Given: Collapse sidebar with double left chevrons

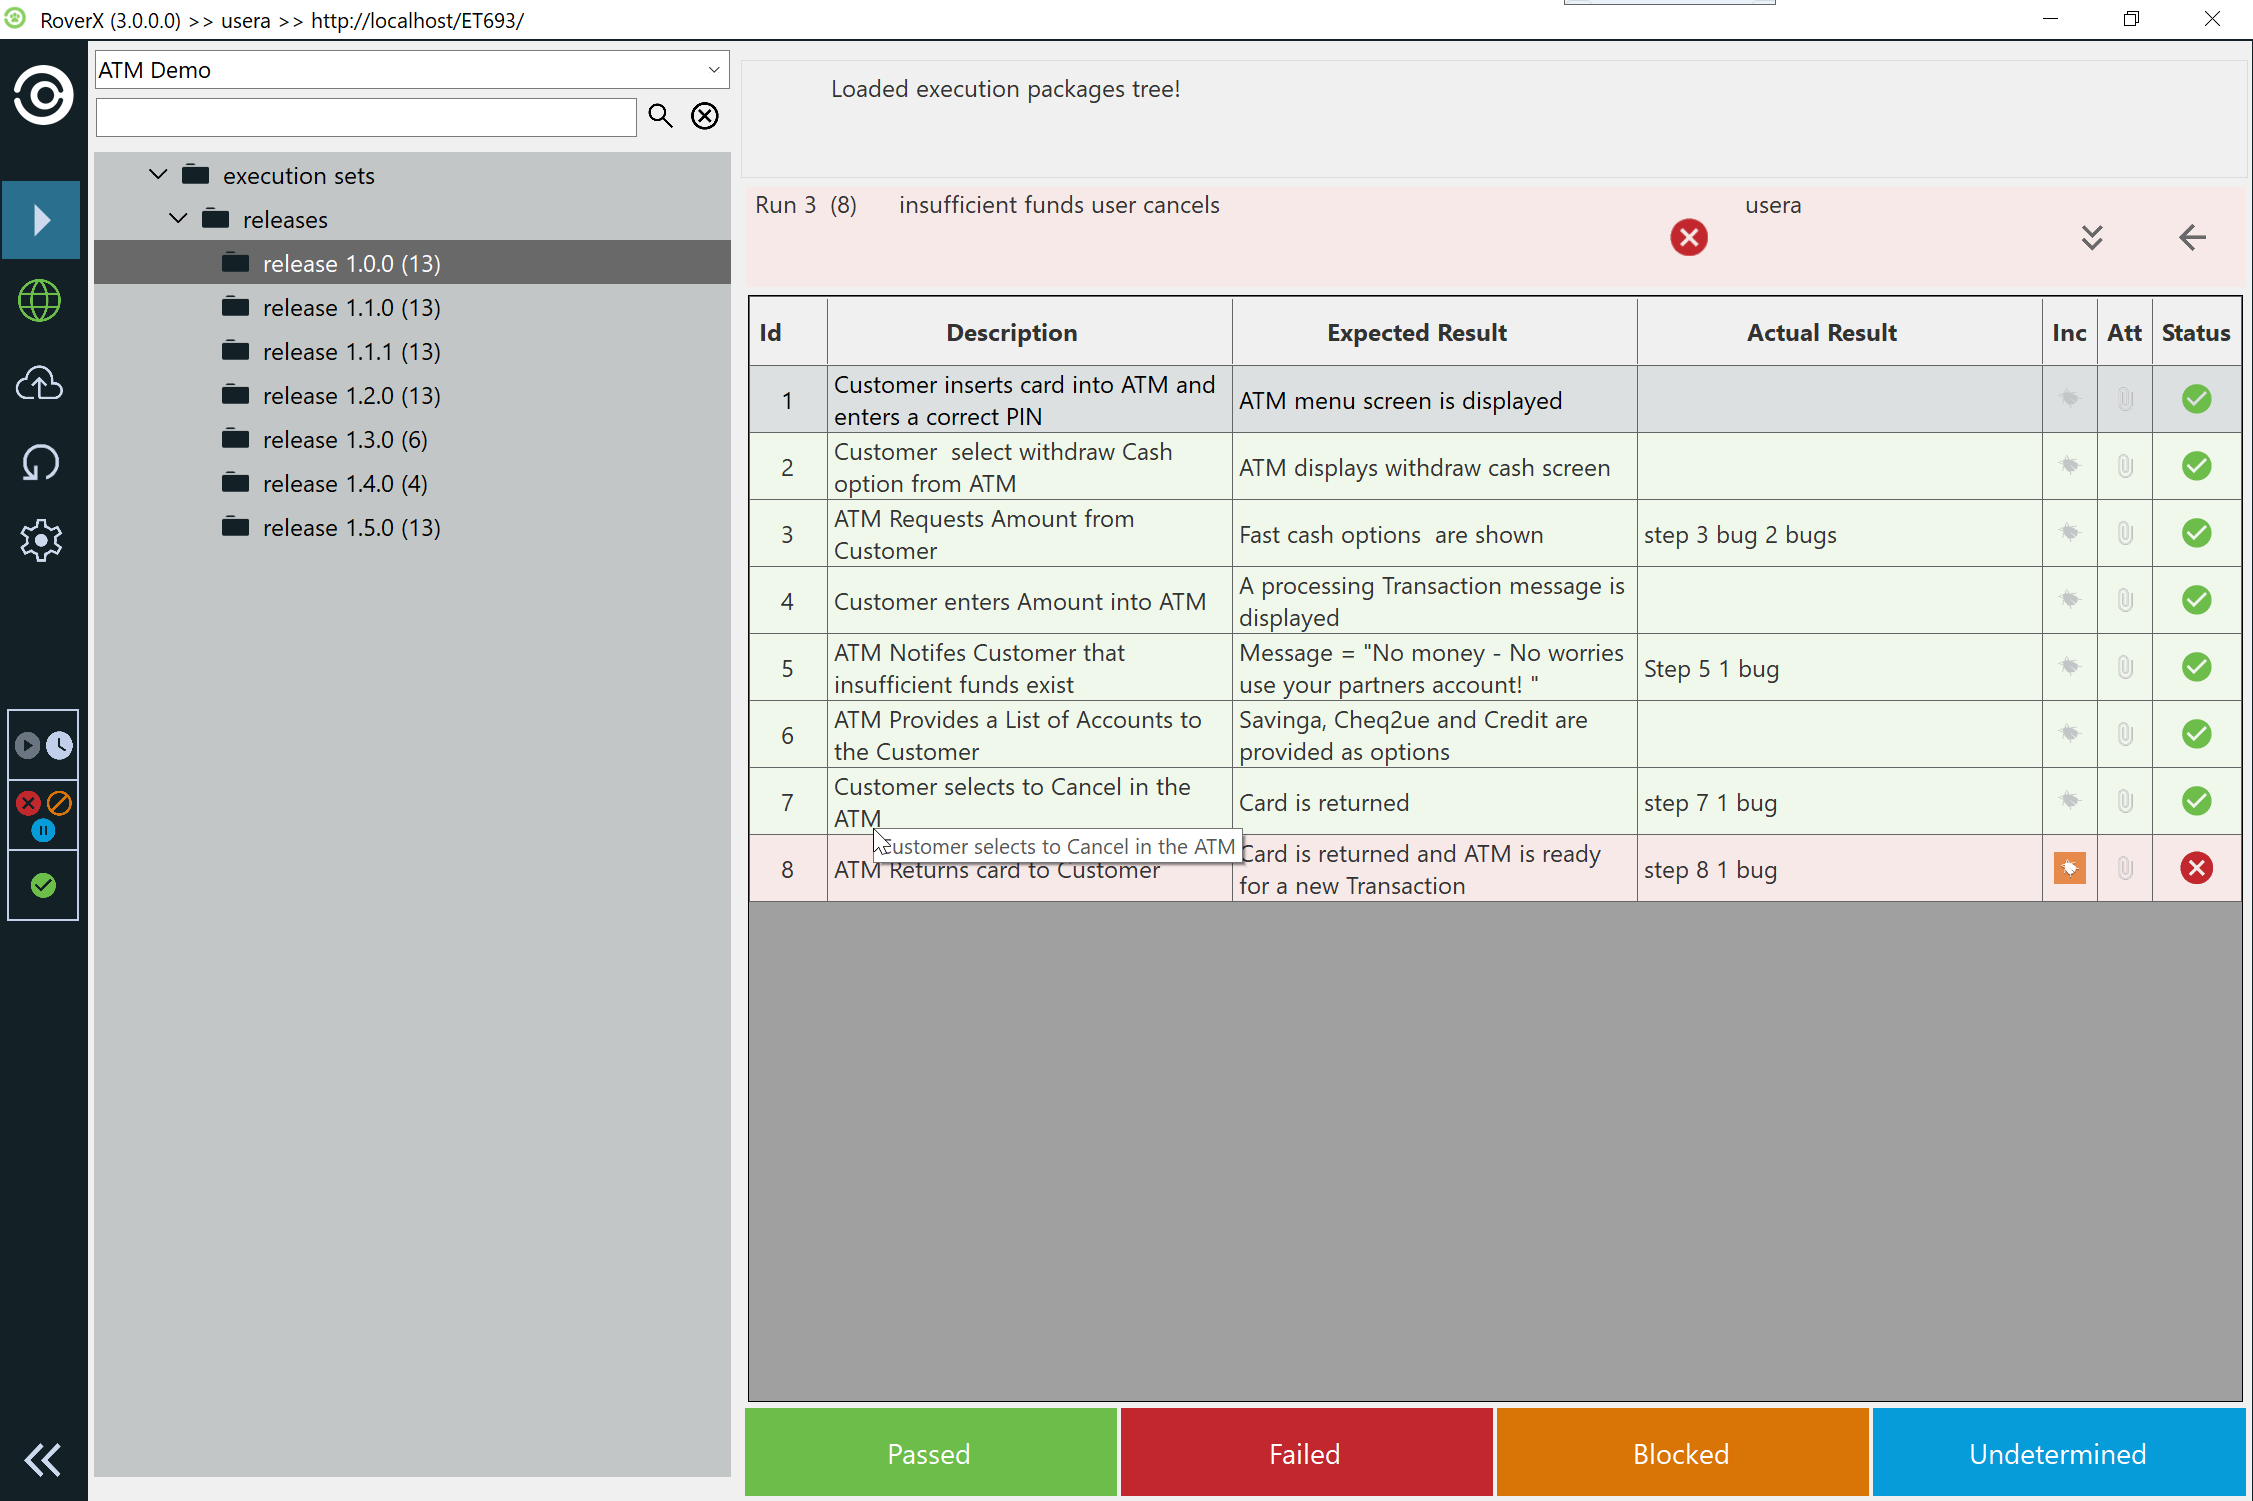Looking at the screenshot, I should coord(42,1459).
